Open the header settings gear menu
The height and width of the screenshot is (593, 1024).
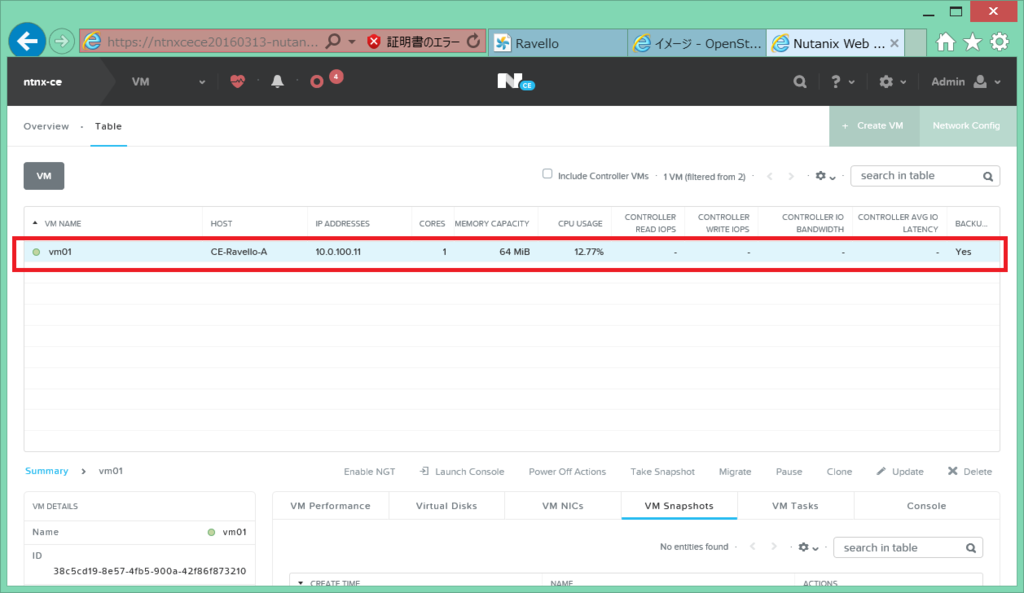[892, 82]
